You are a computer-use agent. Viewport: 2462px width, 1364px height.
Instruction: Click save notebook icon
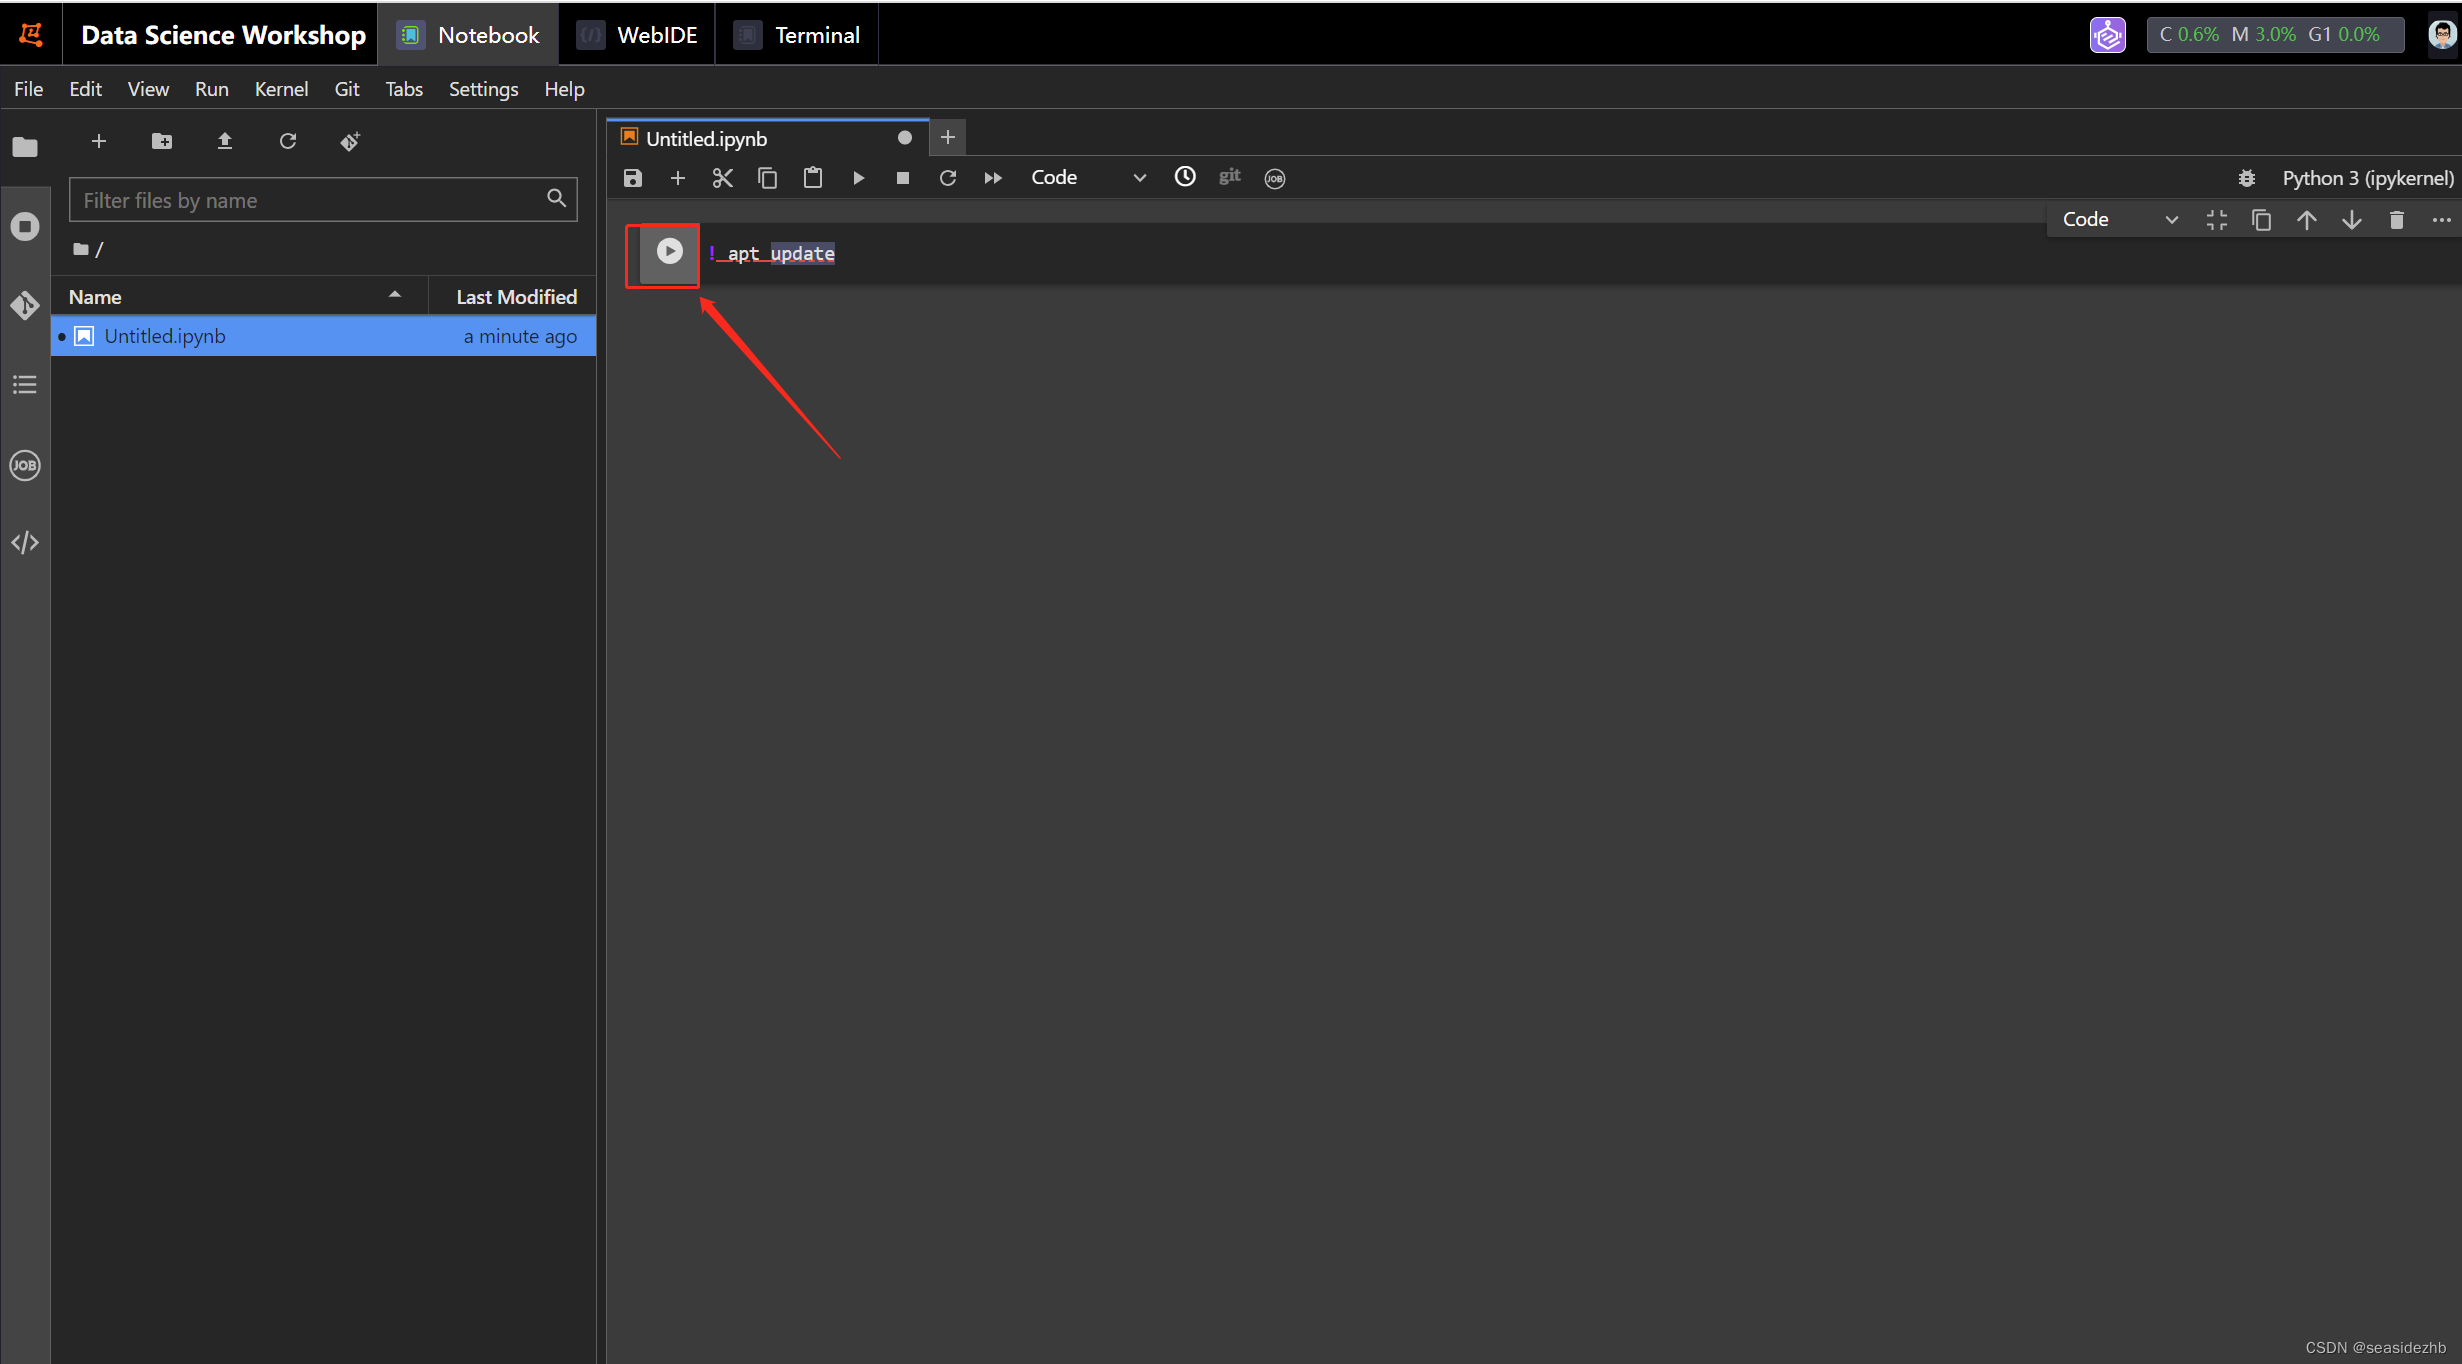point(635,176)
